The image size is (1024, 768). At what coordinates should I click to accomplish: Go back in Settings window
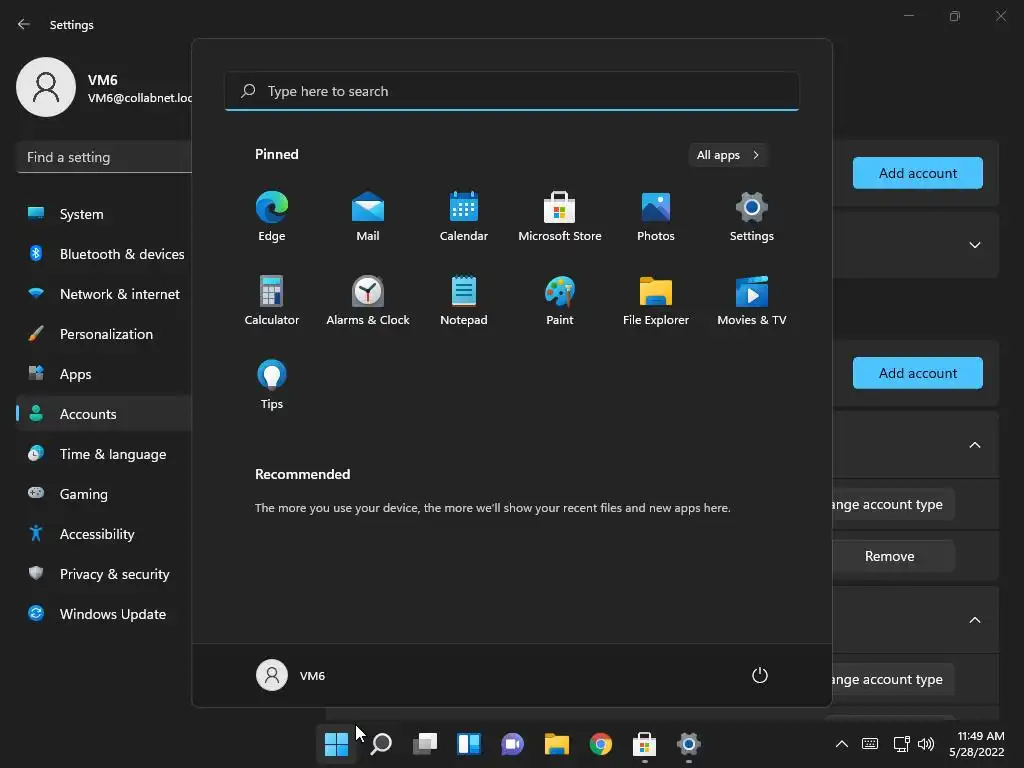(x=24, y=24)
